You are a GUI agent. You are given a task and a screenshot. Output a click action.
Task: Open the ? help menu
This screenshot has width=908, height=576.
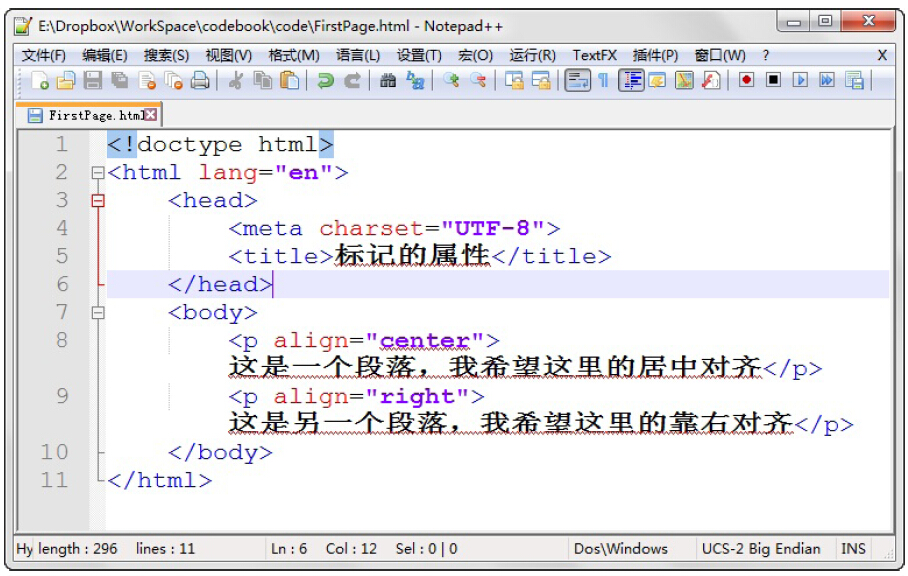click(x=766, y=55)
